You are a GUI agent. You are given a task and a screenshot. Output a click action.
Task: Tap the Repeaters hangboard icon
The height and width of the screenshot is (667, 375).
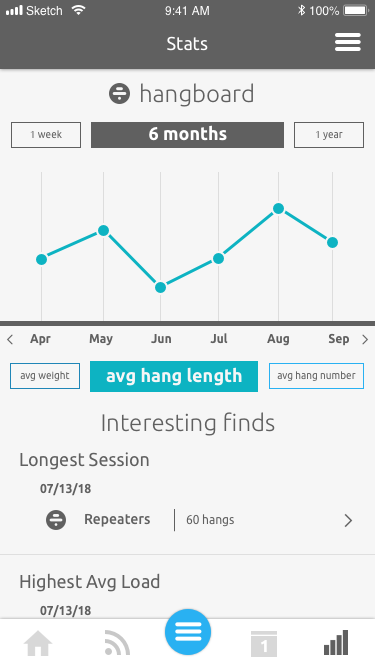[56, 520]
